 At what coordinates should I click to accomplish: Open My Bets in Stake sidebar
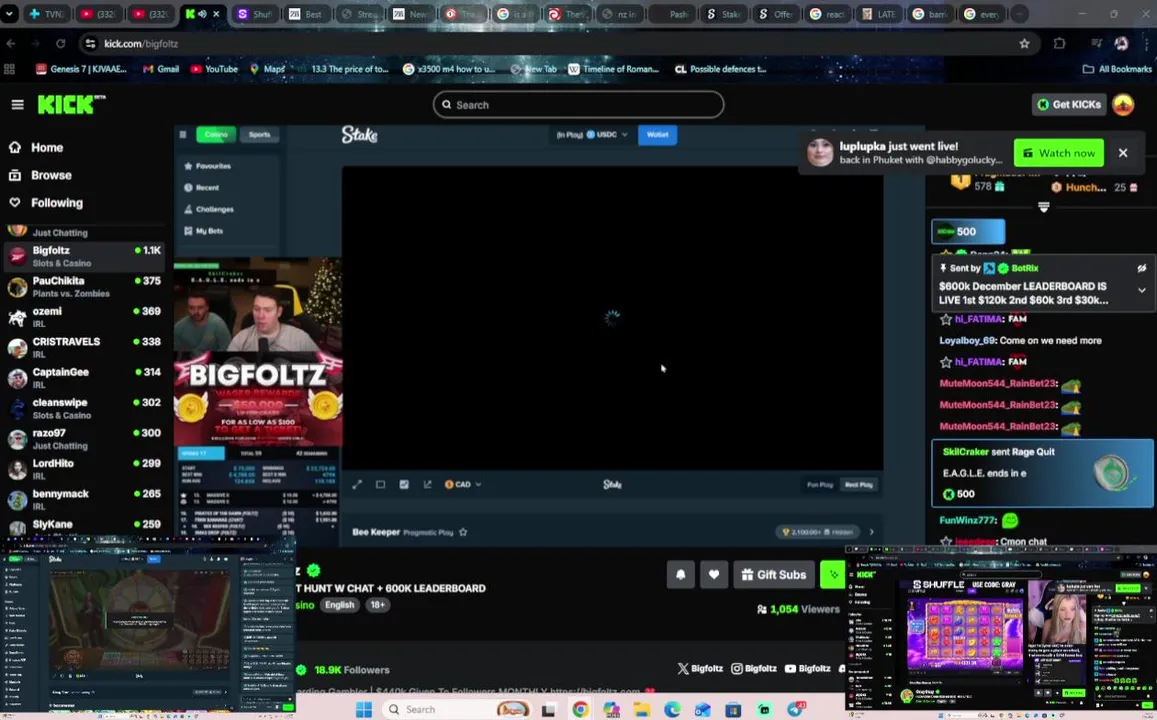click(x=204, y=231)
